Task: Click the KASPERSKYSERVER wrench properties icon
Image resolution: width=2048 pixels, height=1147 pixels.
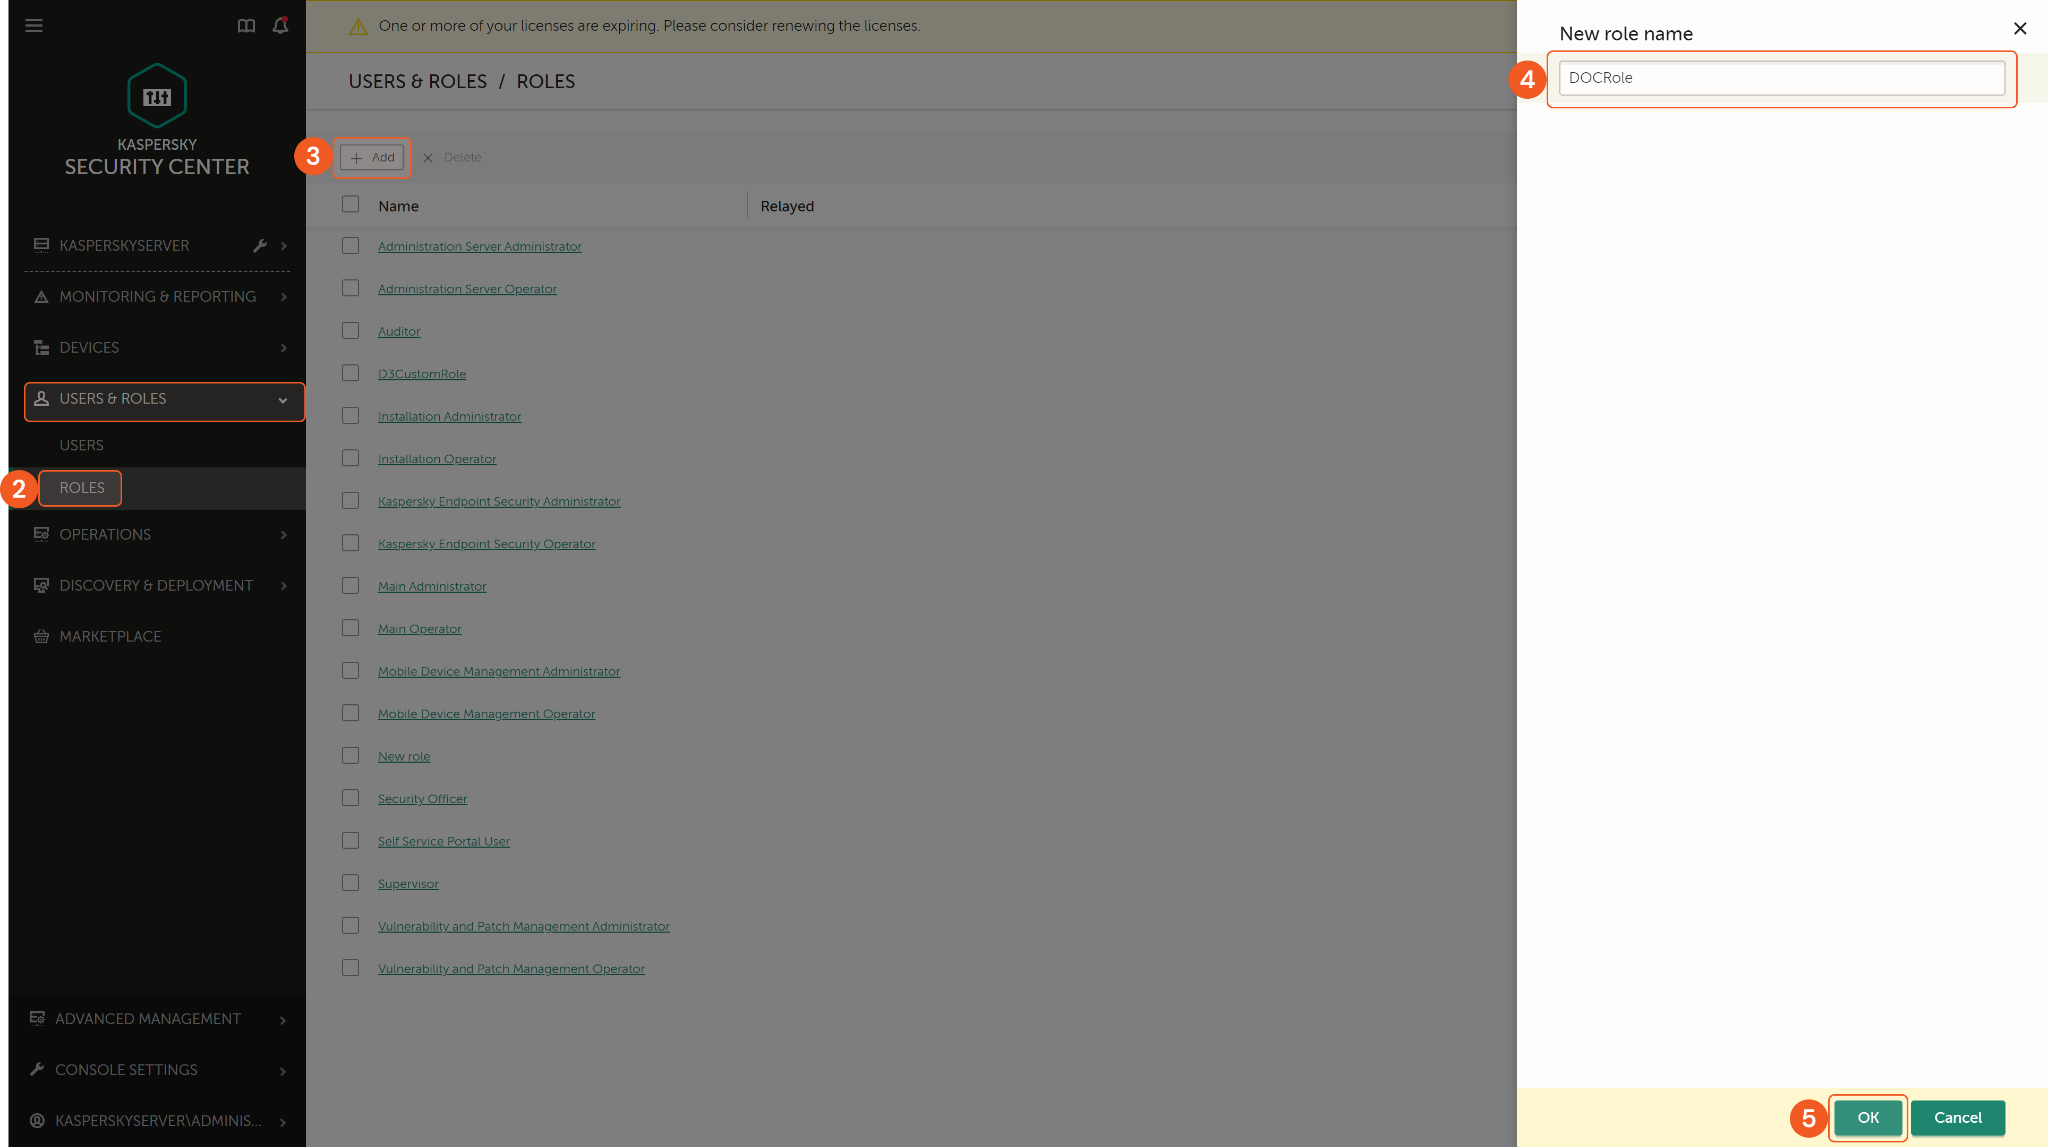Action: tap(260, 246)
